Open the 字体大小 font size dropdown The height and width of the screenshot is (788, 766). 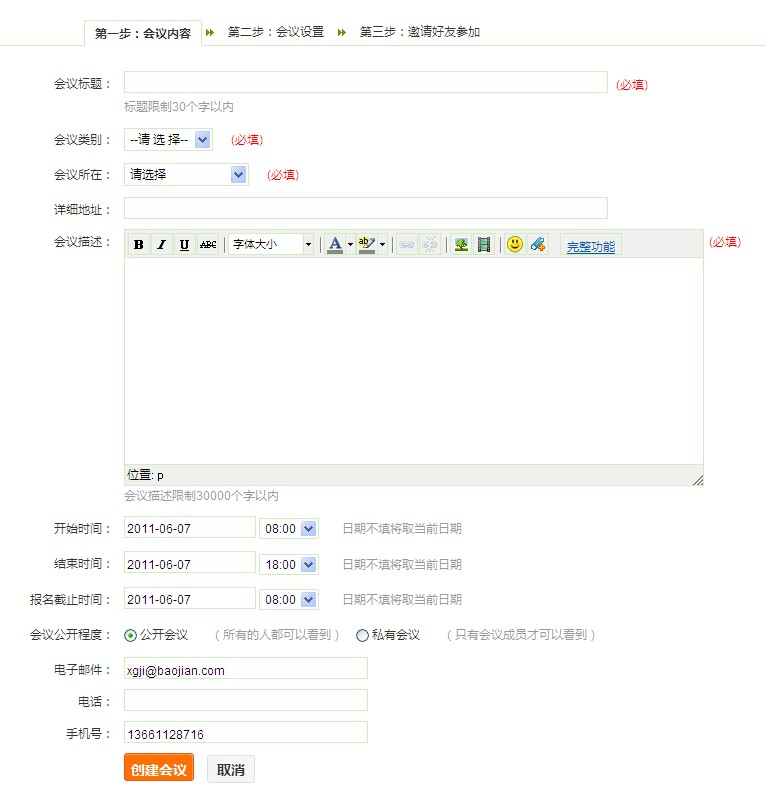(271, 245)
